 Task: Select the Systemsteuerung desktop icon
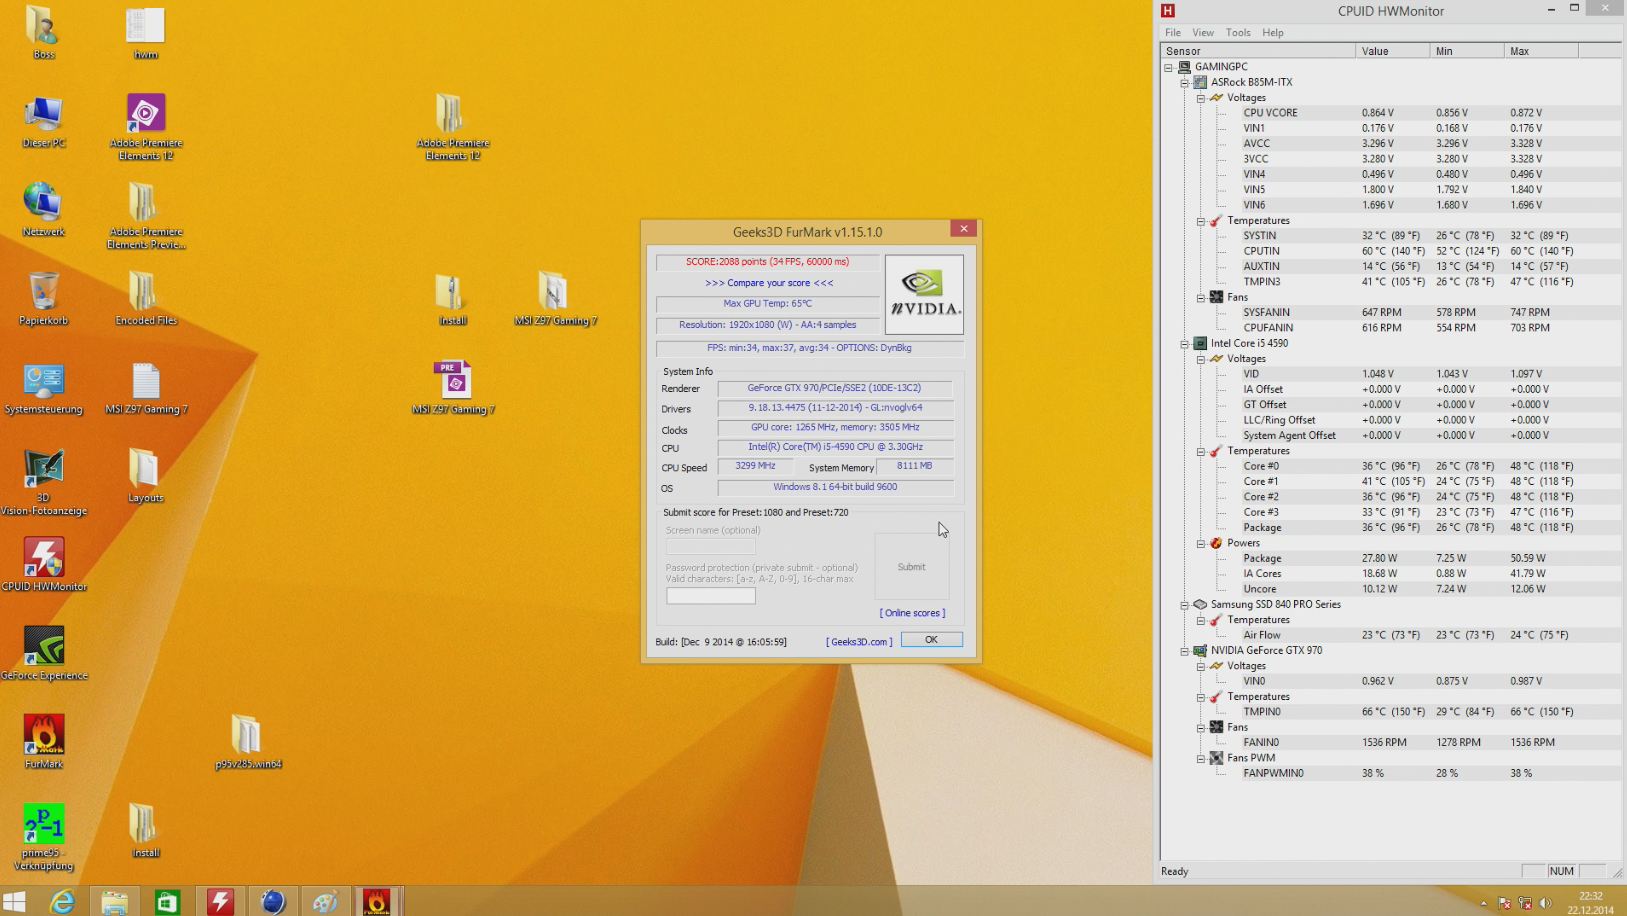(x=44, y=388)
